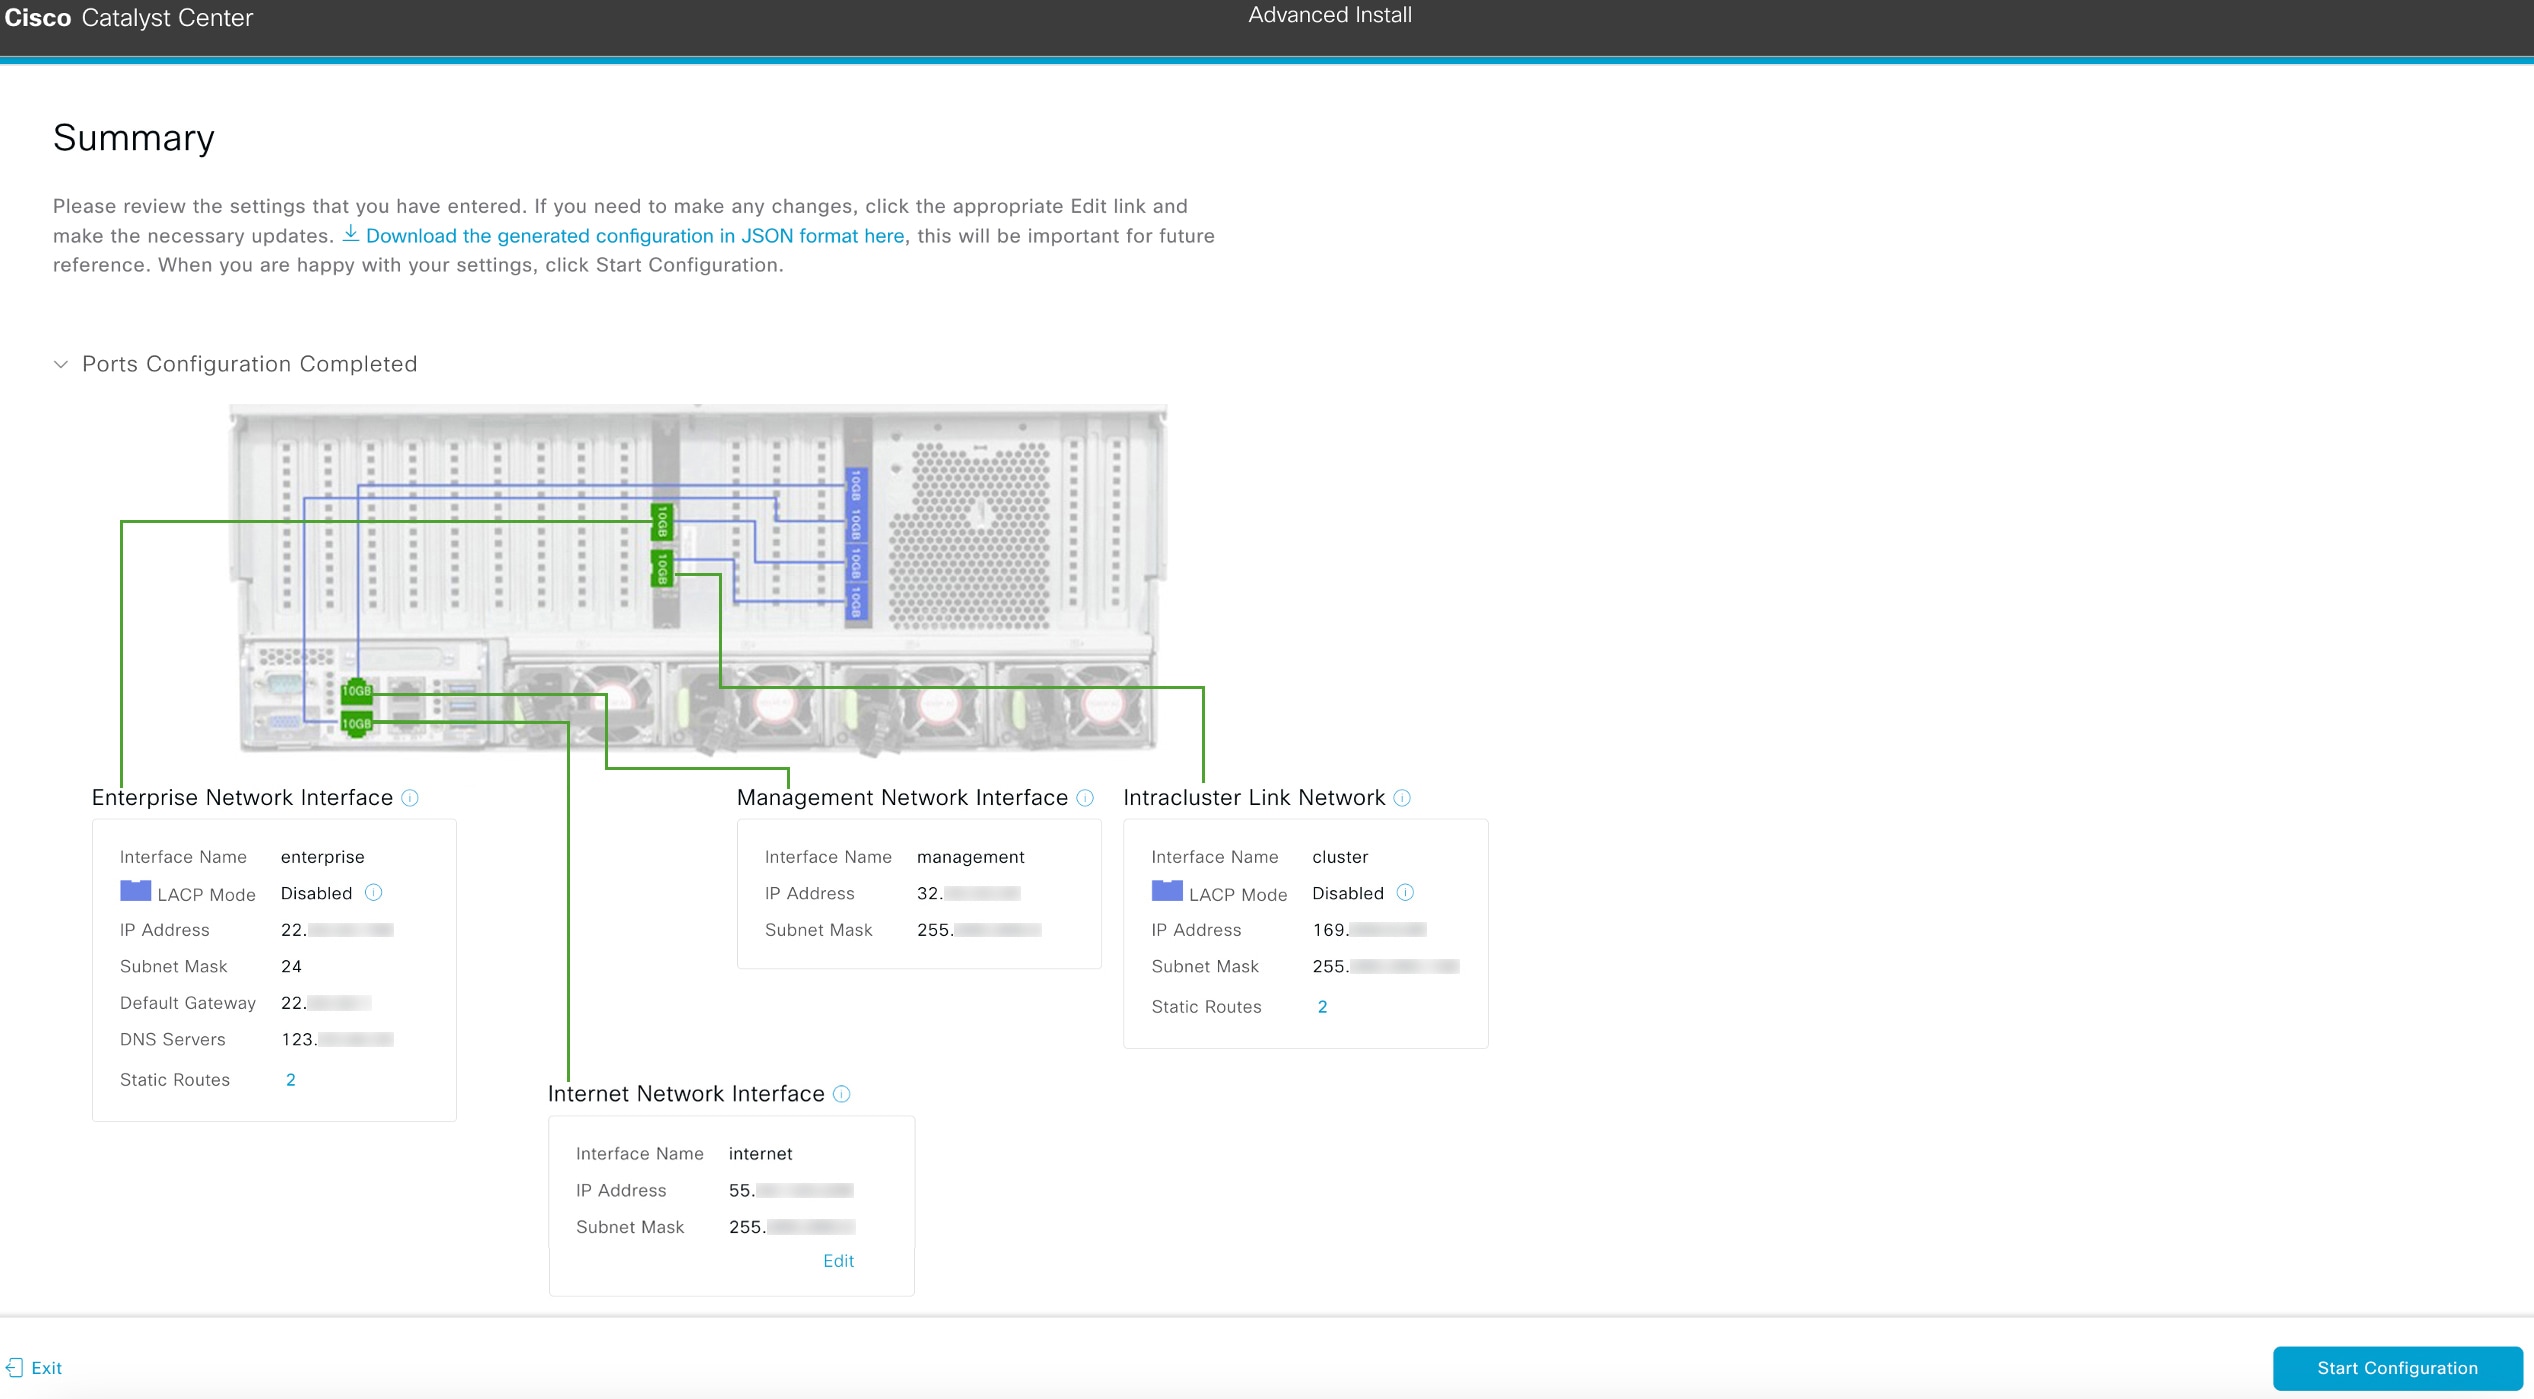Click LACP Mode info icon in Intracluster card
This screenshot has width=2534, height=1399.
pyautogui.click(x=1407, y=892)
